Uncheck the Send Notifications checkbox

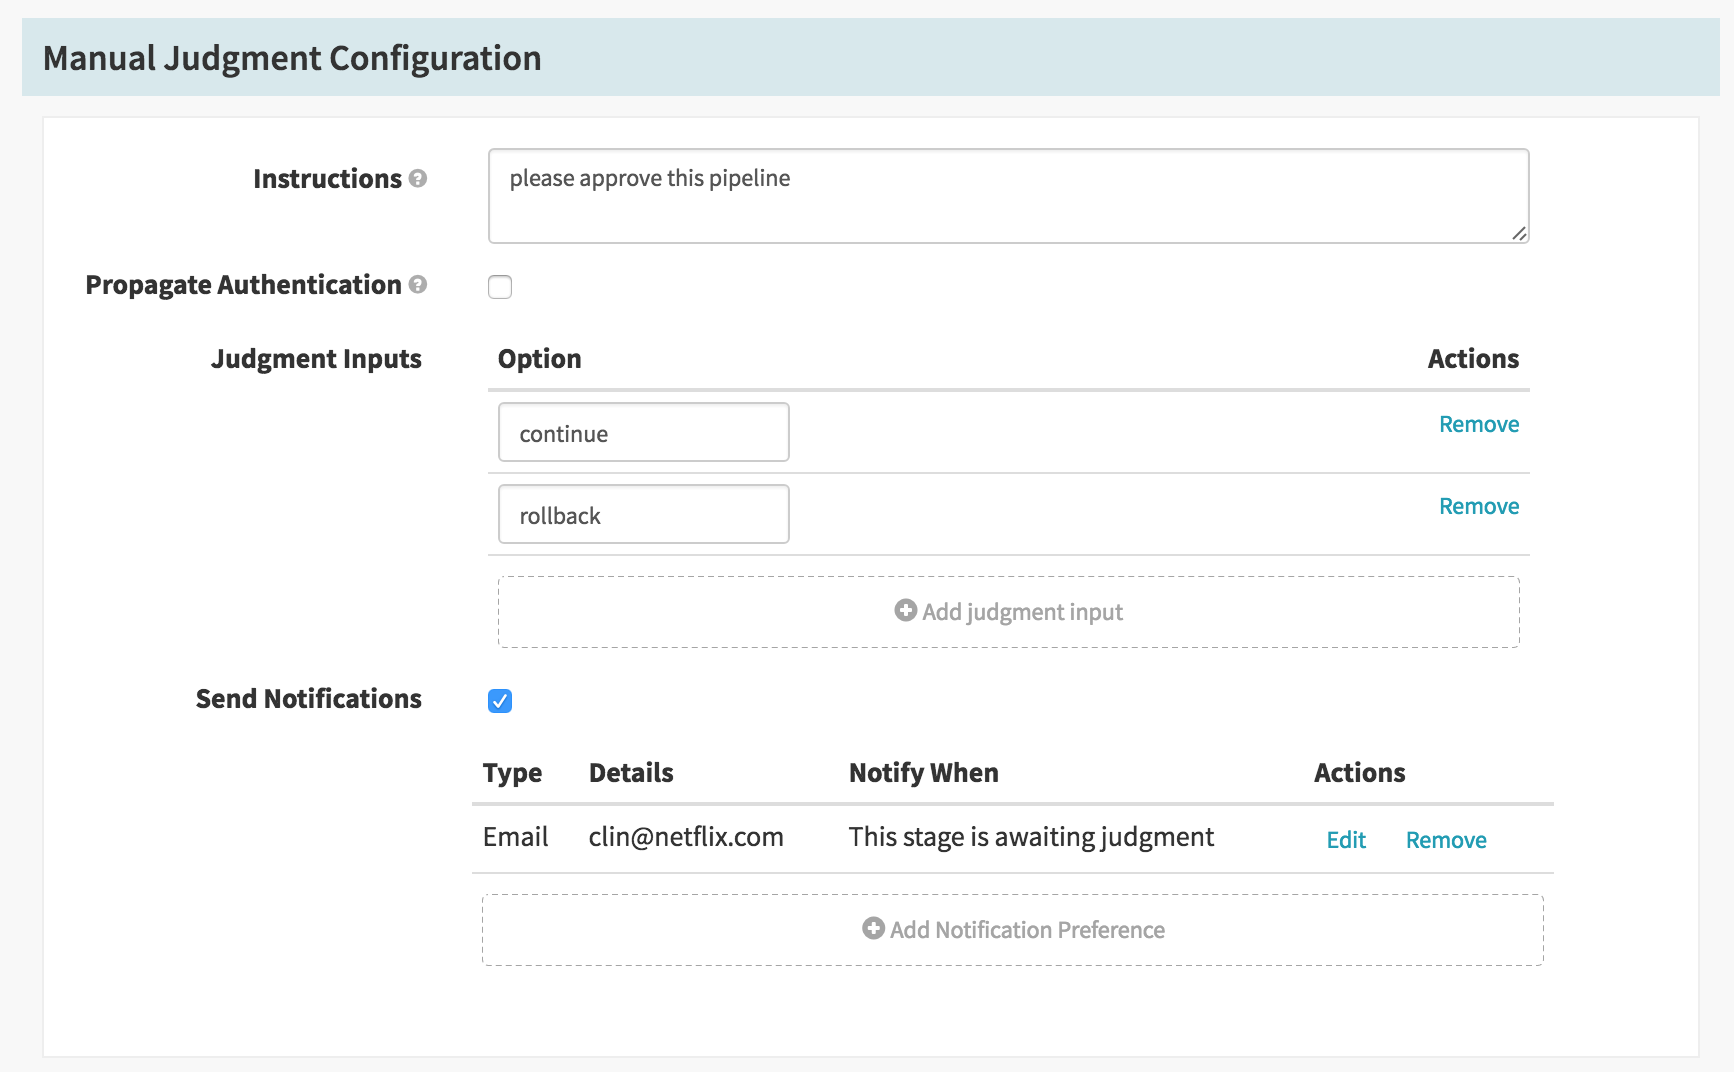click(500, 701)
